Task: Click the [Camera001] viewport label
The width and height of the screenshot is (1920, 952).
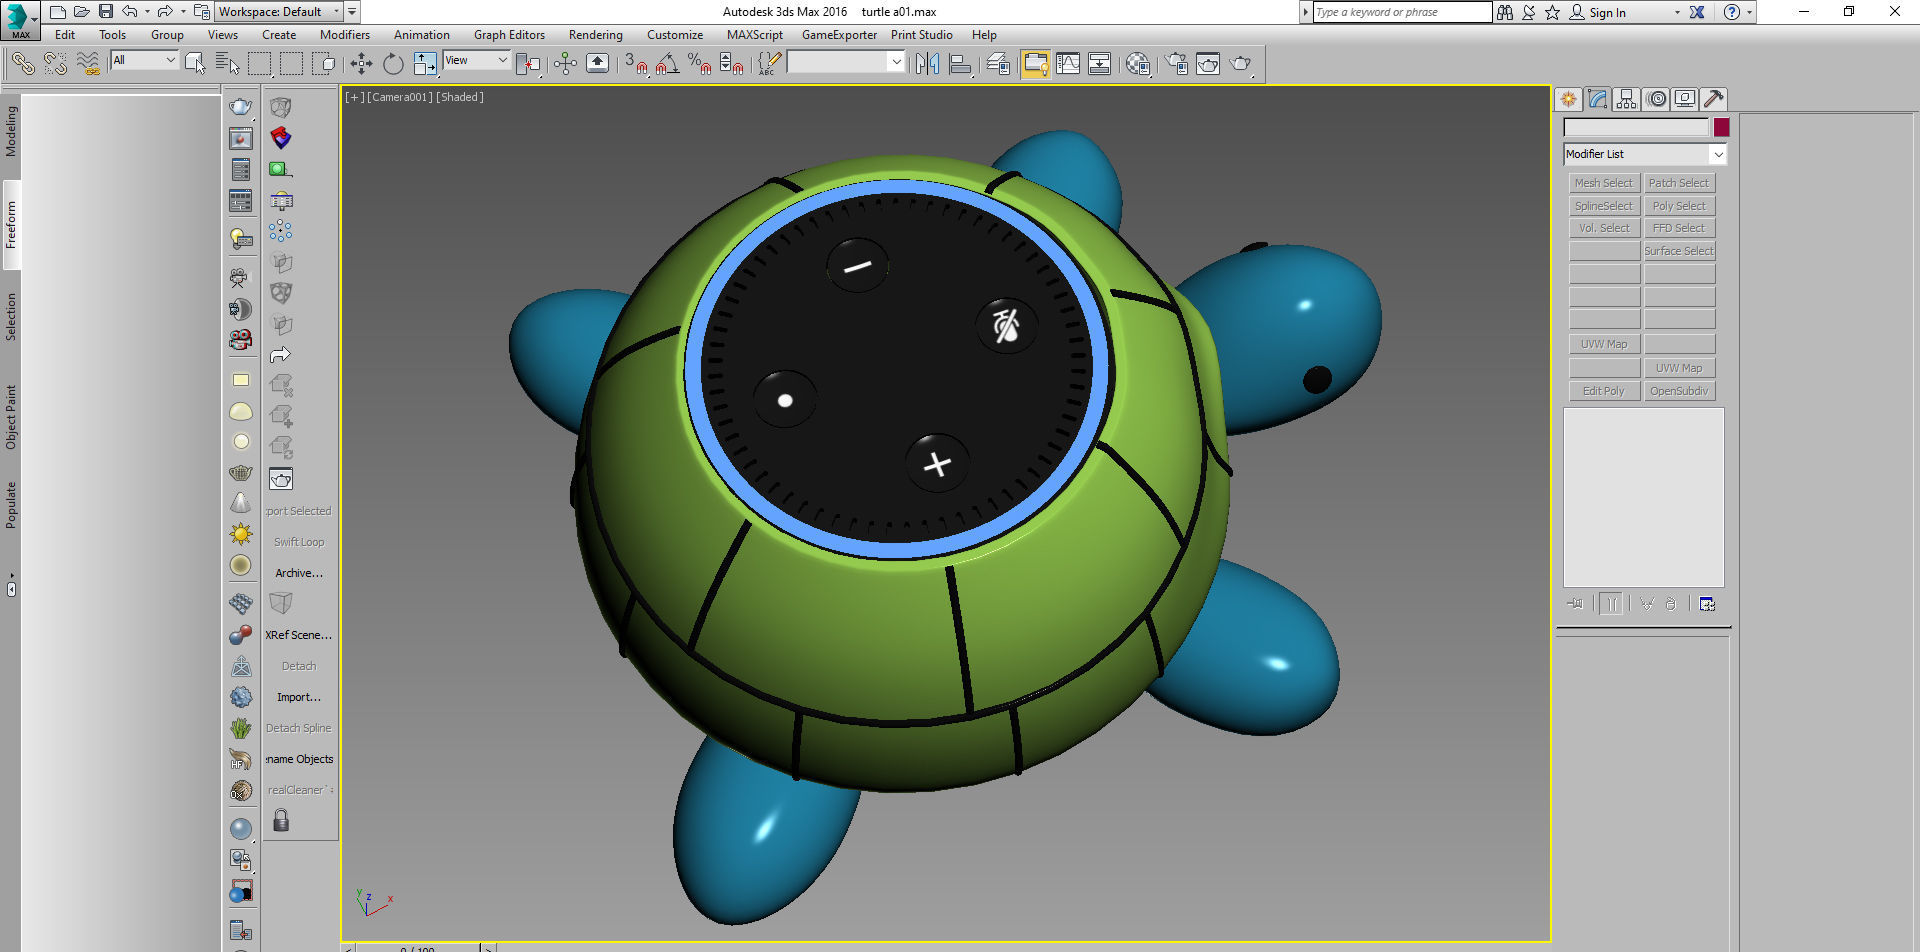Action: [x=400, y=97]
